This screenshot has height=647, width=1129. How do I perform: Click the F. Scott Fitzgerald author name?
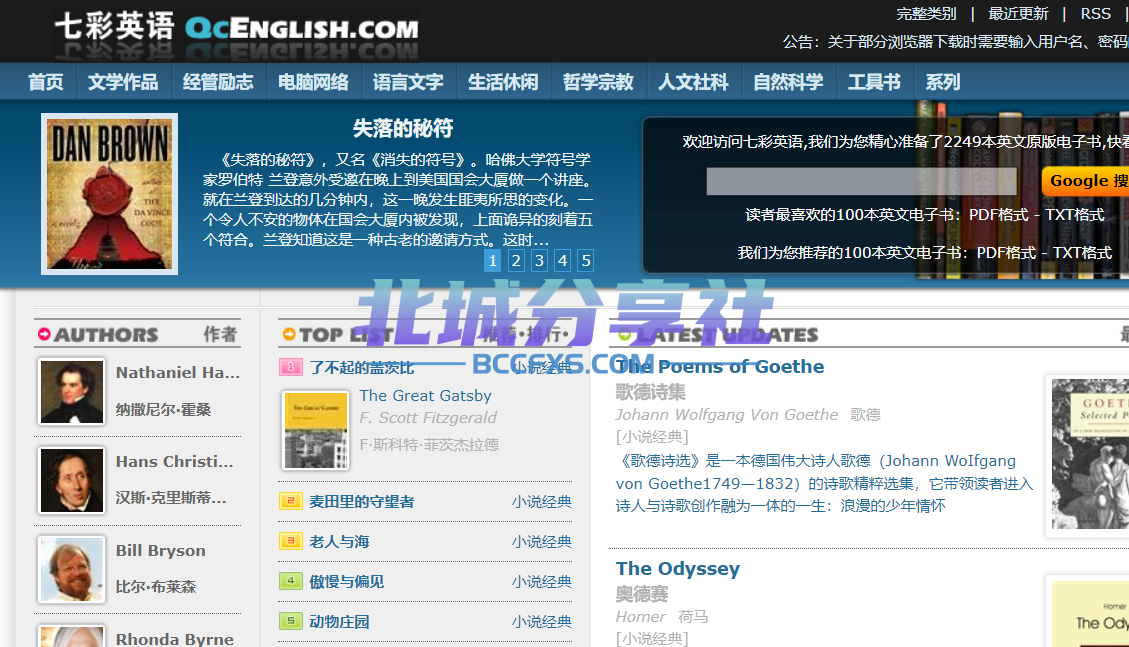pos(428,417)
